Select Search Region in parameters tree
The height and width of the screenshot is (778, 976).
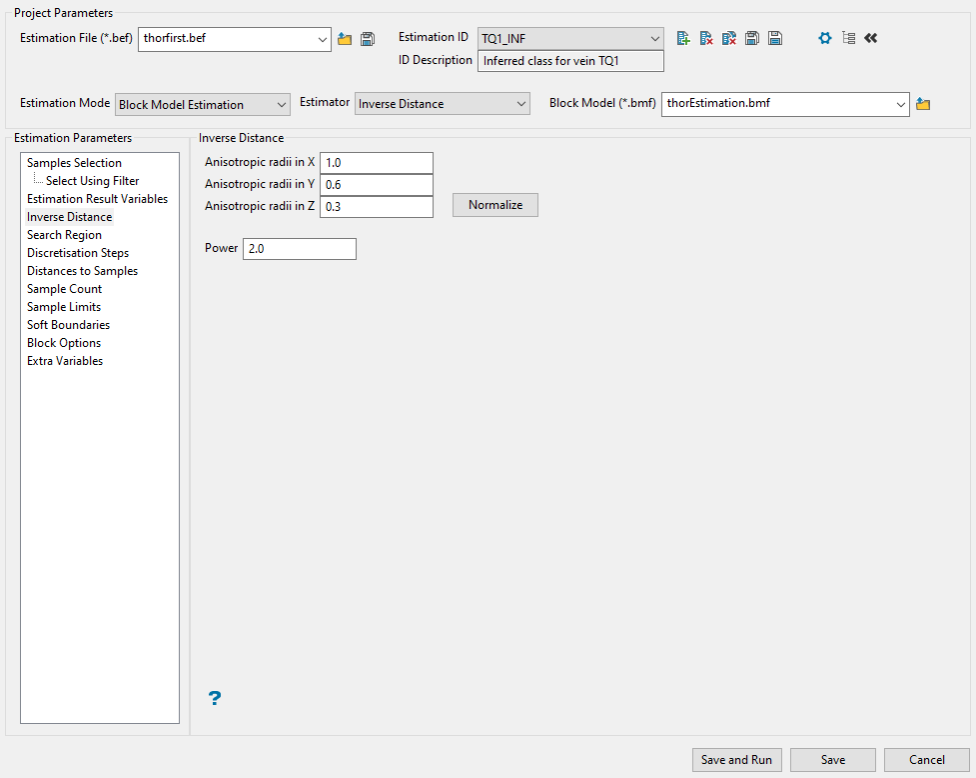[64, 235]
